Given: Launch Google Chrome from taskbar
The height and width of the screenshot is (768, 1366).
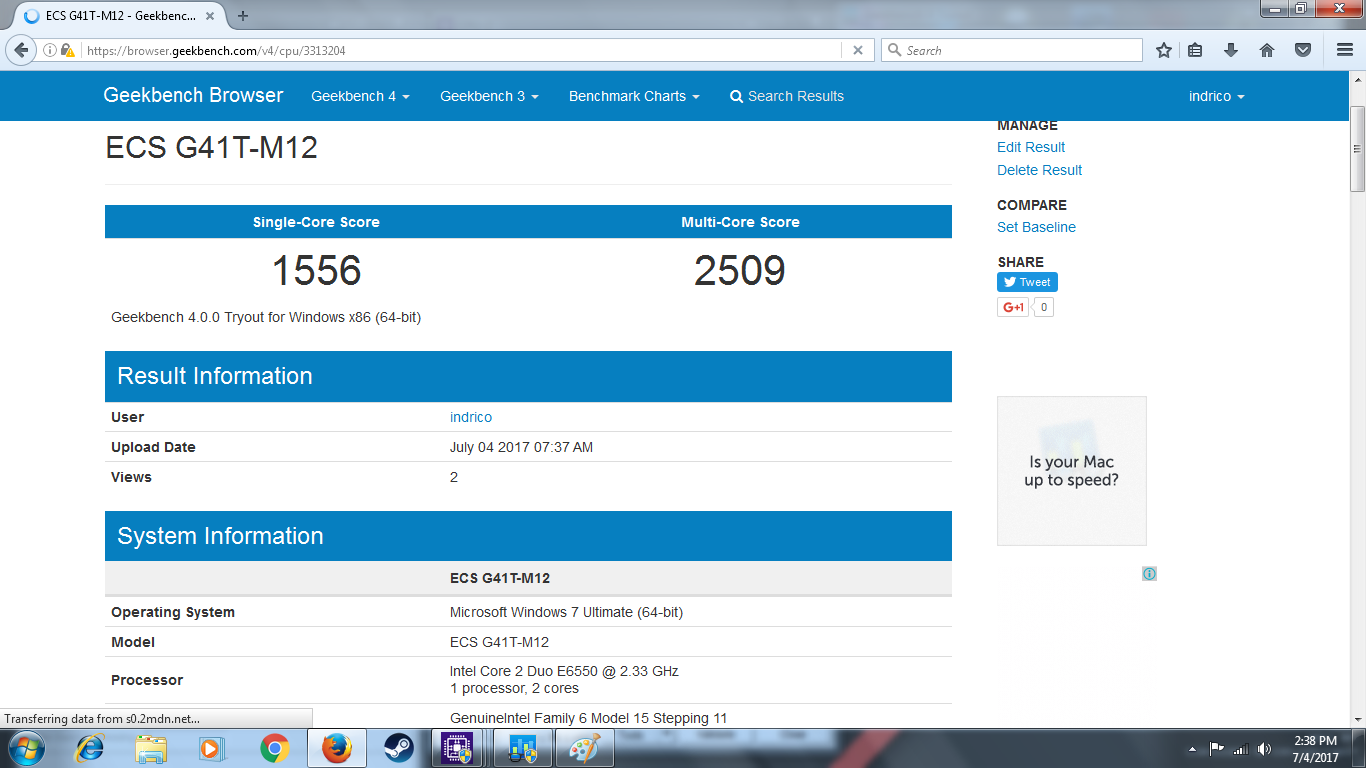Looking at the screenshot, I should tap(274, 748).
